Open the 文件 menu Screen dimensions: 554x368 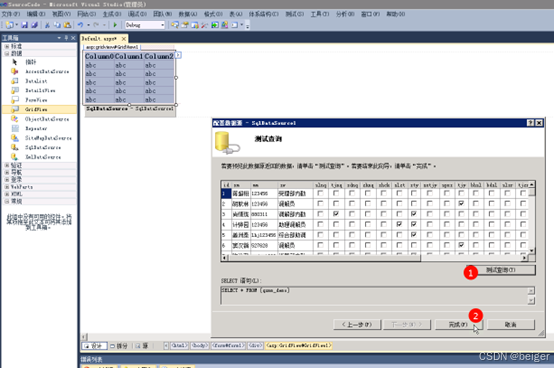coord(11,14)
